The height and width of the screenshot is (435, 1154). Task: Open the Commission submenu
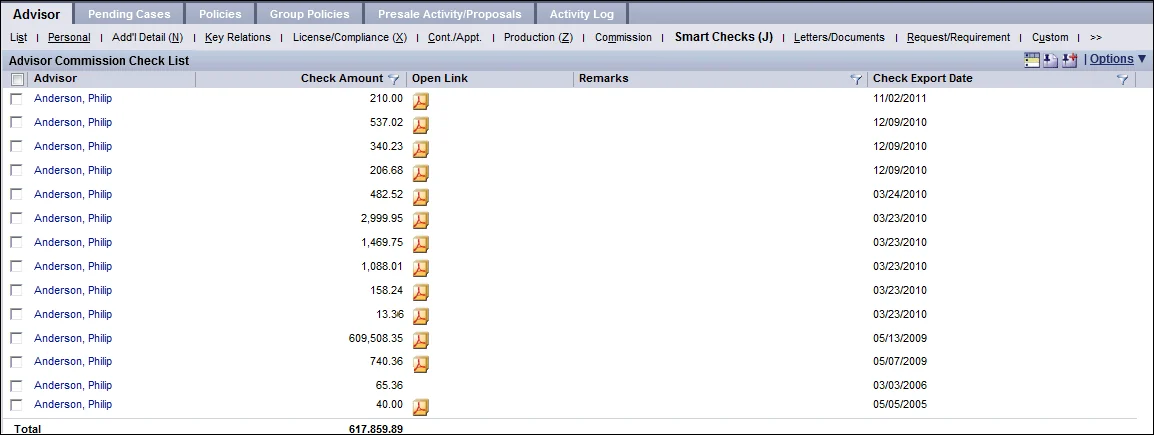pyautogui.click(x=623, y=37)
